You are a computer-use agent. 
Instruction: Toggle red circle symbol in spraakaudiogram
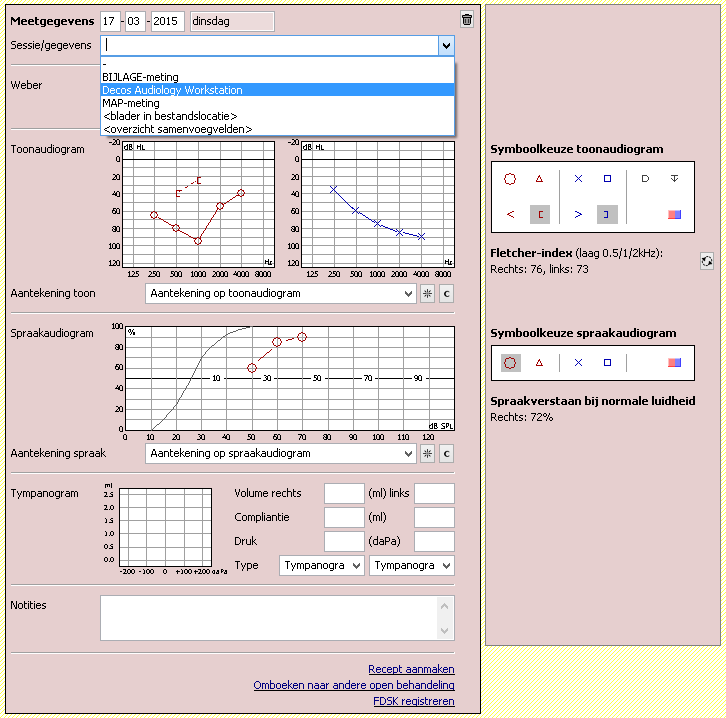click(x=510, y=363)
